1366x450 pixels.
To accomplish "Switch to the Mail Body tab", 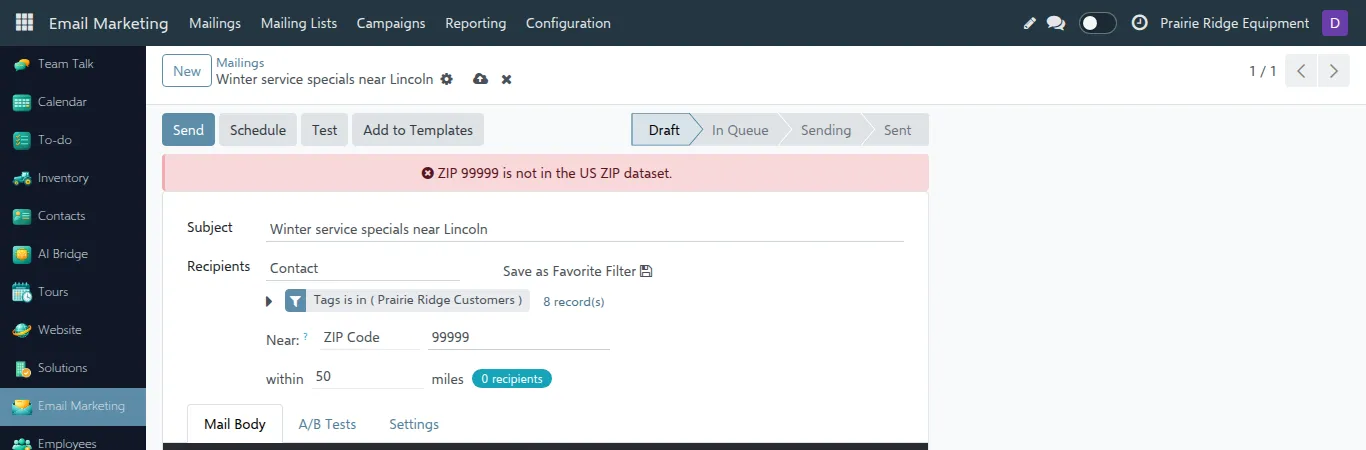I will (235, 424).
